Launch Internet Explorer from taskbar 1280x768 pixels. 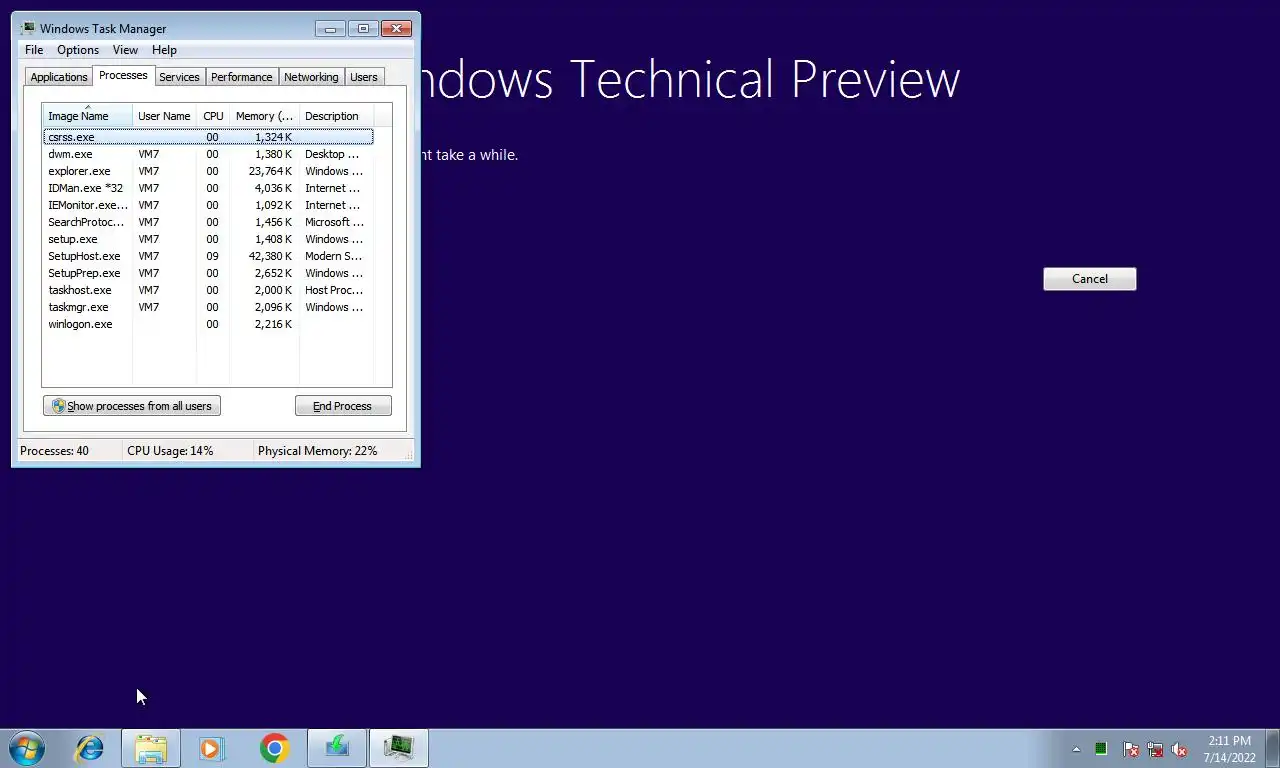(90, 748)
